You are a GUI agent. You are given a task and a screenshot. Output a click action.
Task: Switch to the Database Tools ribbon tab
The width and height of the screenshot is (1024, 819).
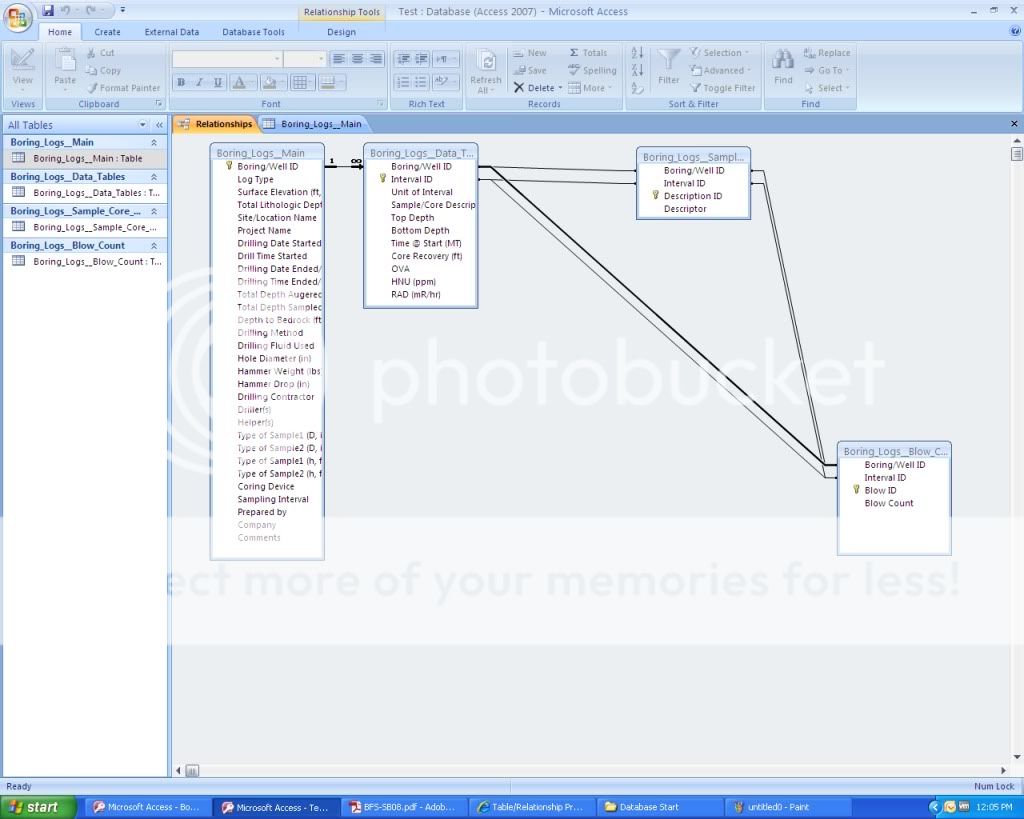tap(253, 32)
